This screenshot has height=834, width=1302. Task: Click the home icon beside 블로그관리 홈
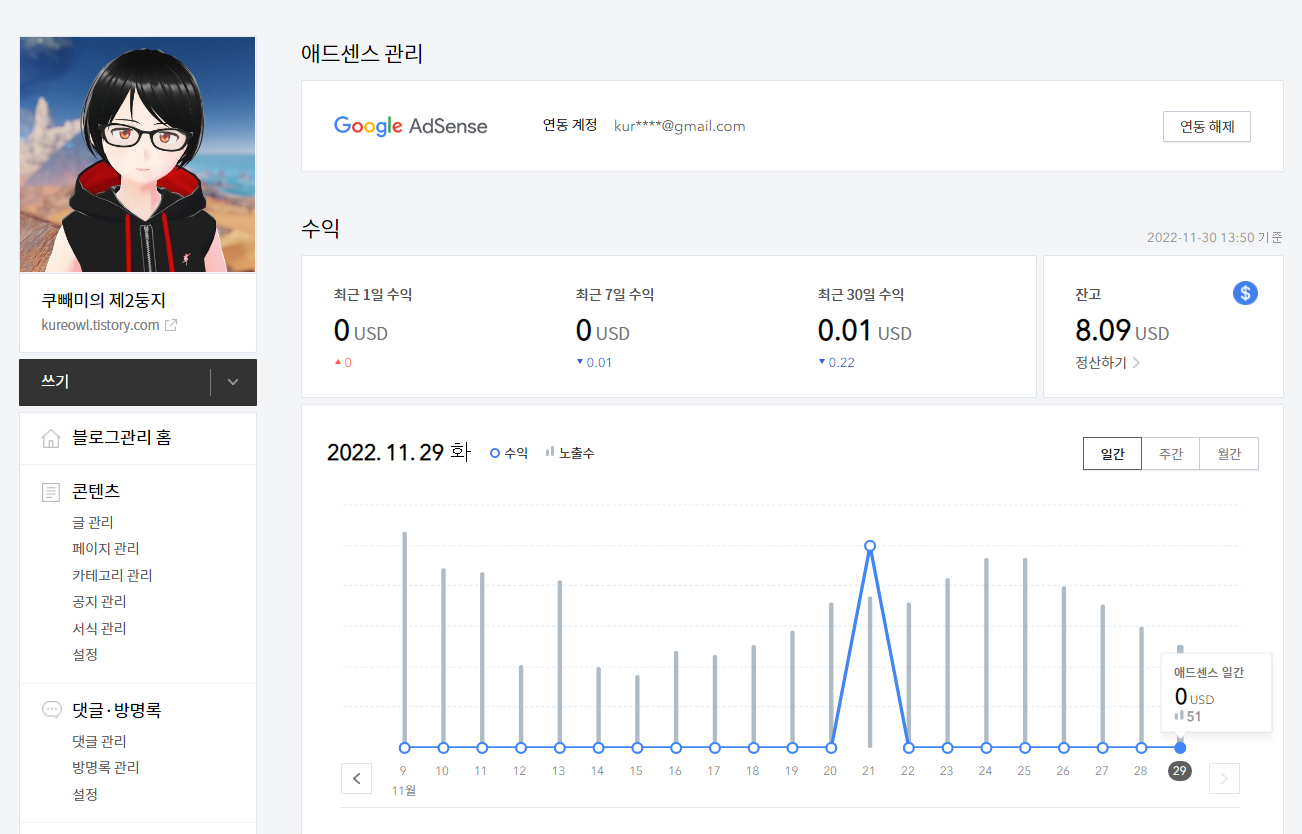51,438
